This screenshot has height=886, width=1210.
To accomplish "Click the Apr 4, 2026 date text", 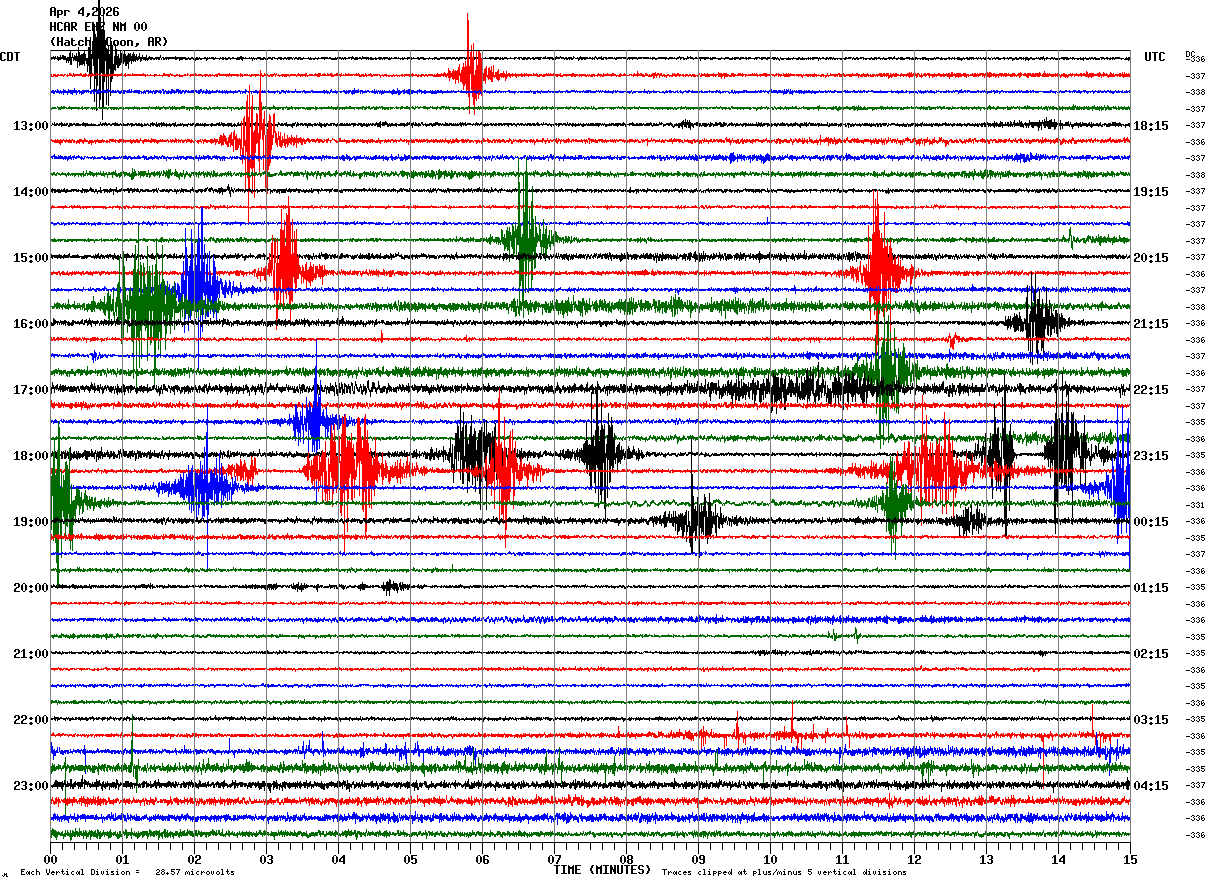I will click(x=84, y=12).
